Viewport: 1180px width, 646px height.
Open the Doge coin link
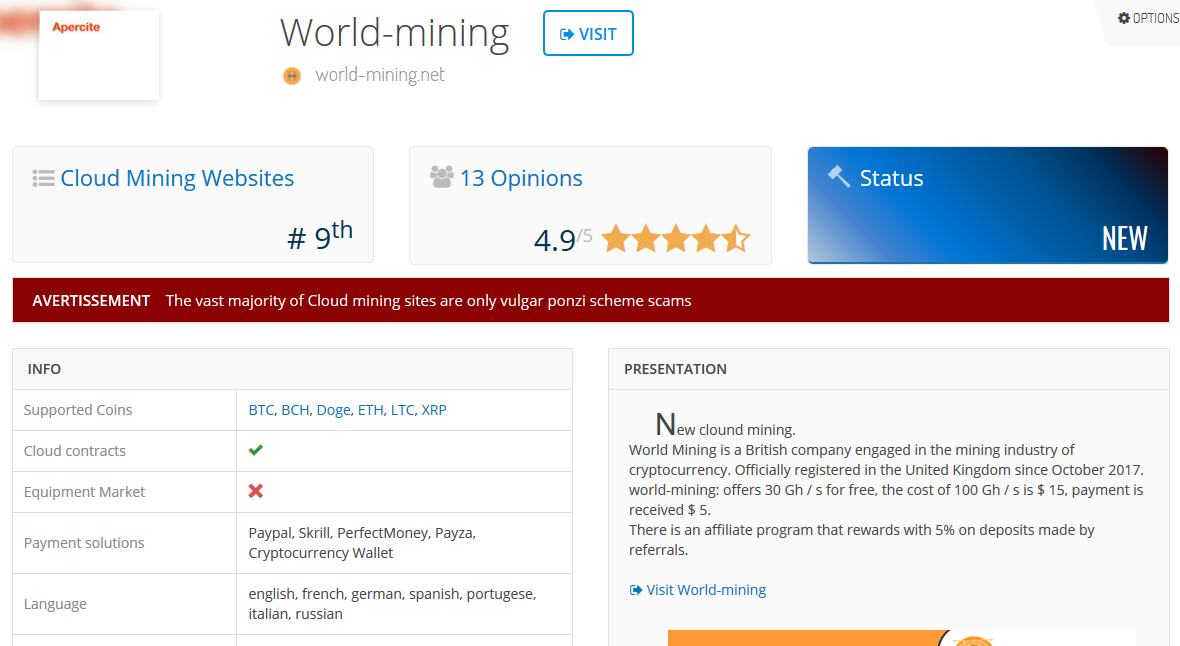point(333,410)
